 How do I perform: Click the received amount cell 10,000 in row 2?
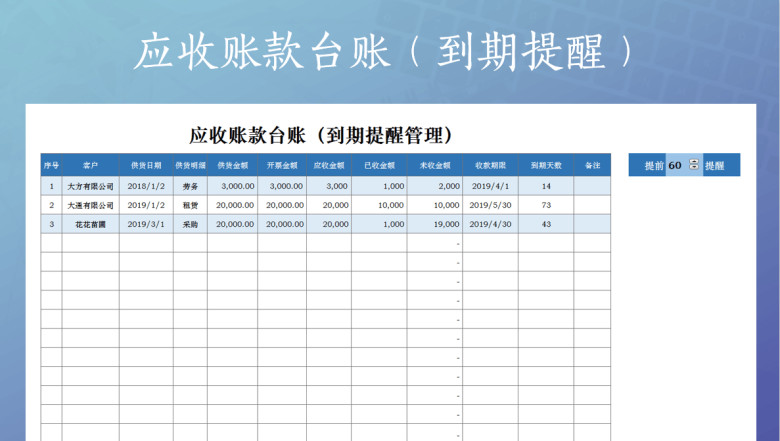pyautogui.click(x=379, y=205)
